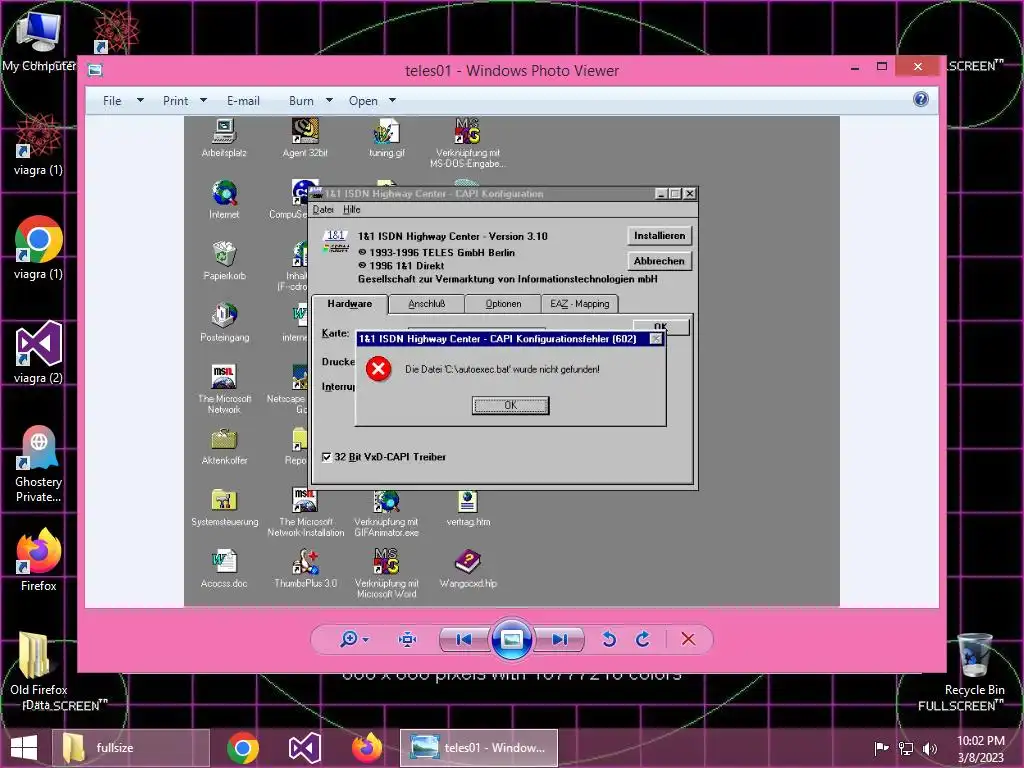Open the zoom magnifier control
Viewport: 1024px width, 768px height.
354,639
